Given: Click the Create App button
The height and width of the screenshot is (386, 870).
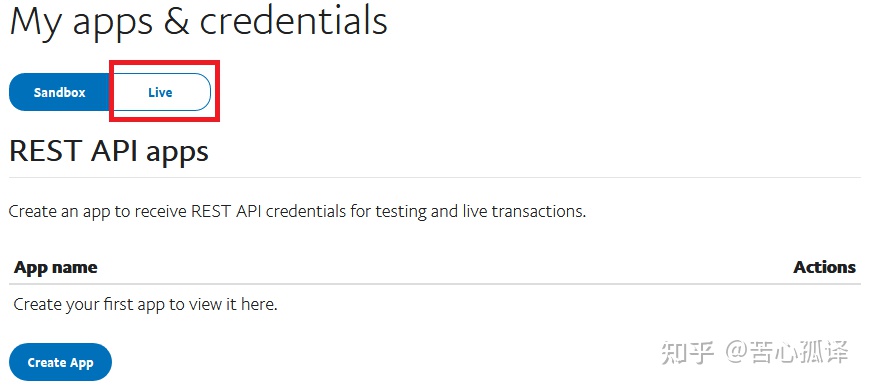Looking at the screenshot, I should [x=60, y=363].
